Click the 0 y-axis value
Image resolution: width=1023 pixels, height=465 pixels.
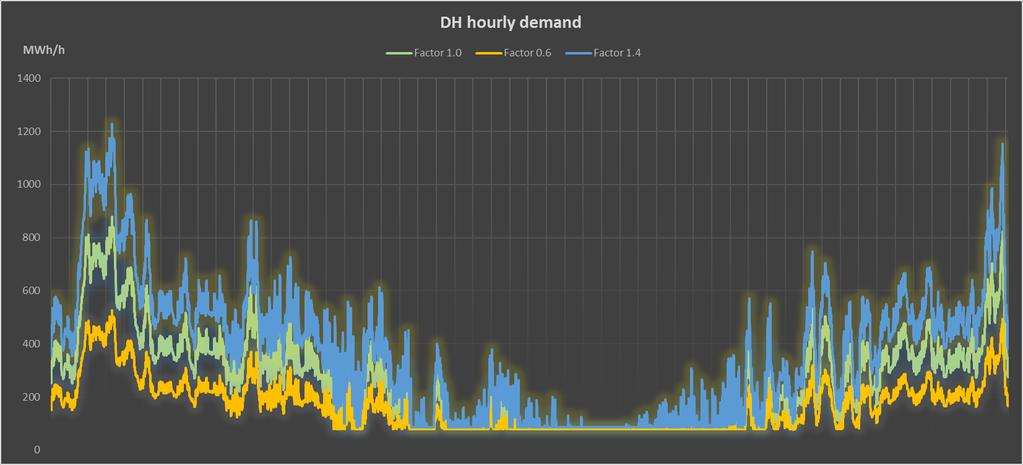(38, 450)
